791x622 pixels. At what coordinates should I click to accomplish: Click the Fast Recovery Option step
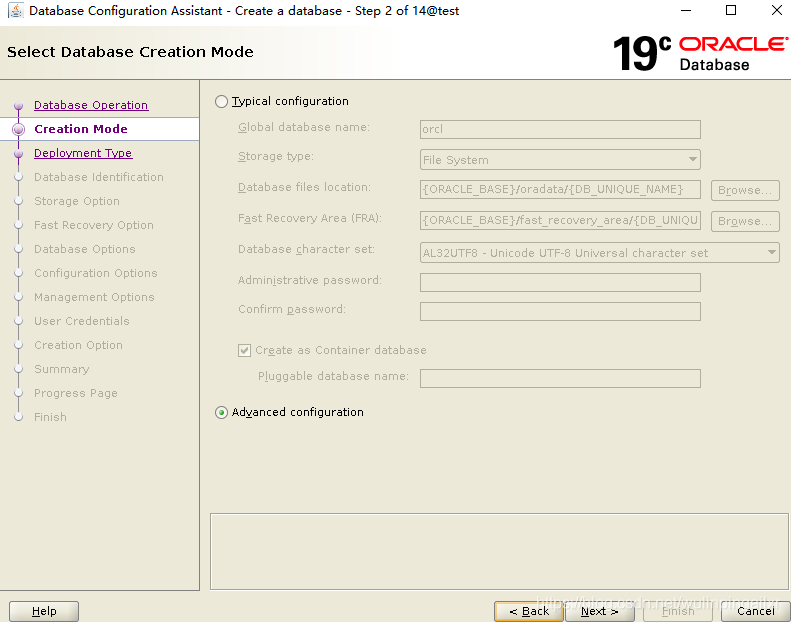click(x=94, y=225)
